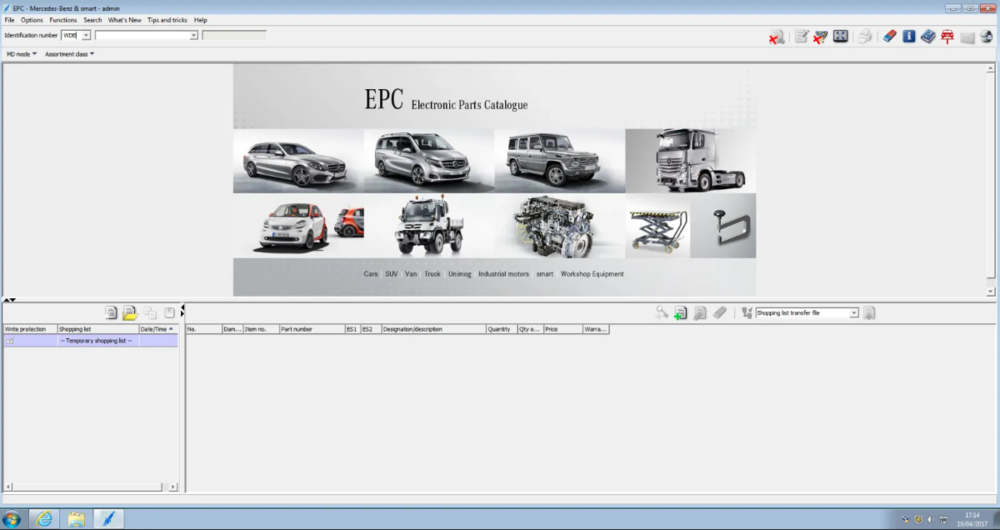Open Internet Explorer from the taskbar

coord(44,518)
